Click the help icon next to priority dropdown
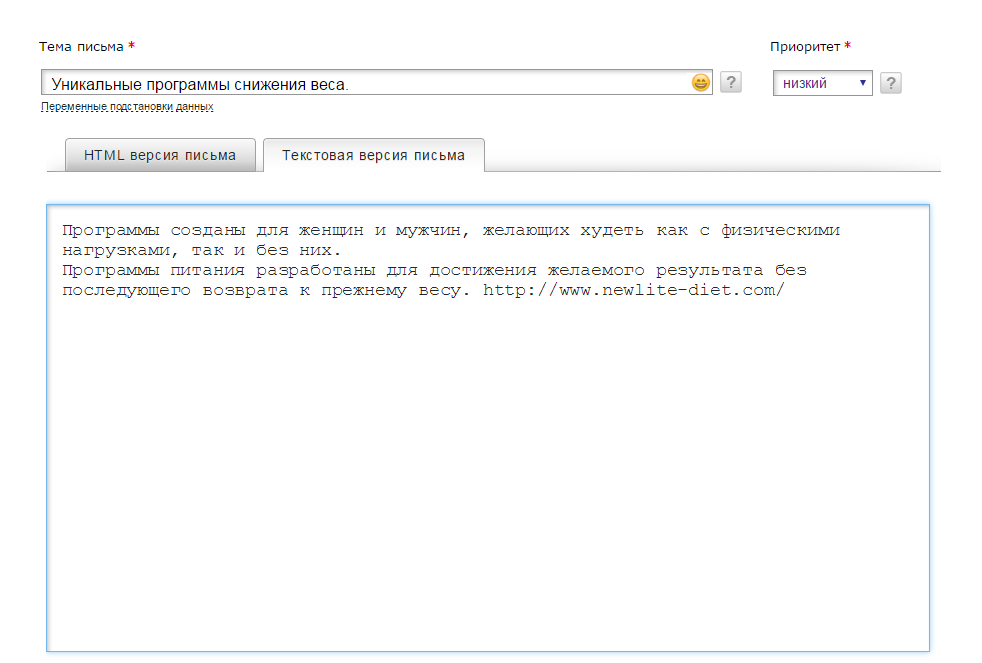 (x=890, y=83)
